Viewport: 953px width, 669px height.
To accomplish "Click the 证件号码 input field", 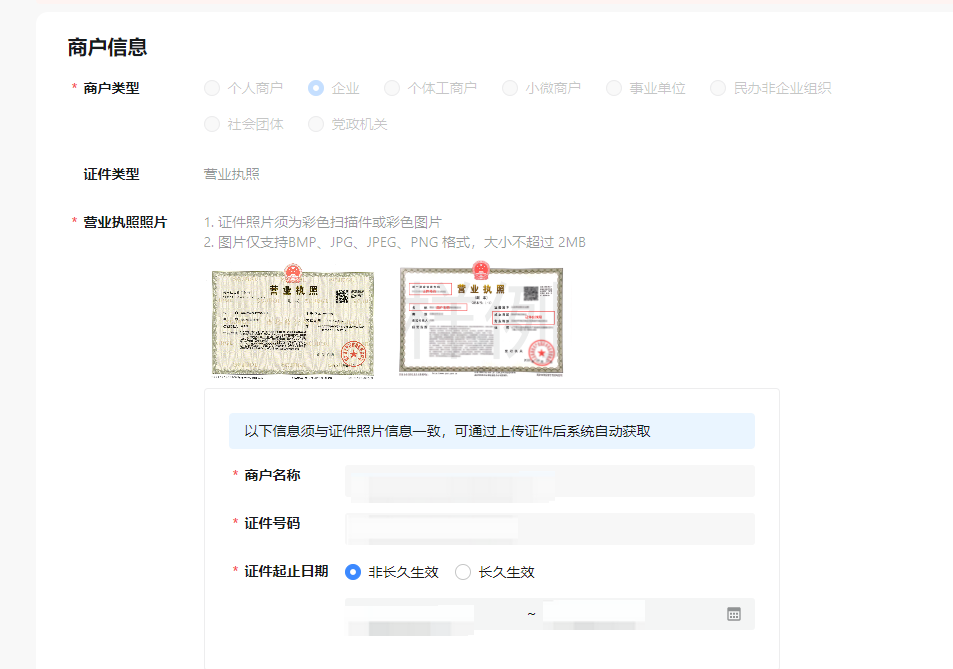I will pos(549,529).
